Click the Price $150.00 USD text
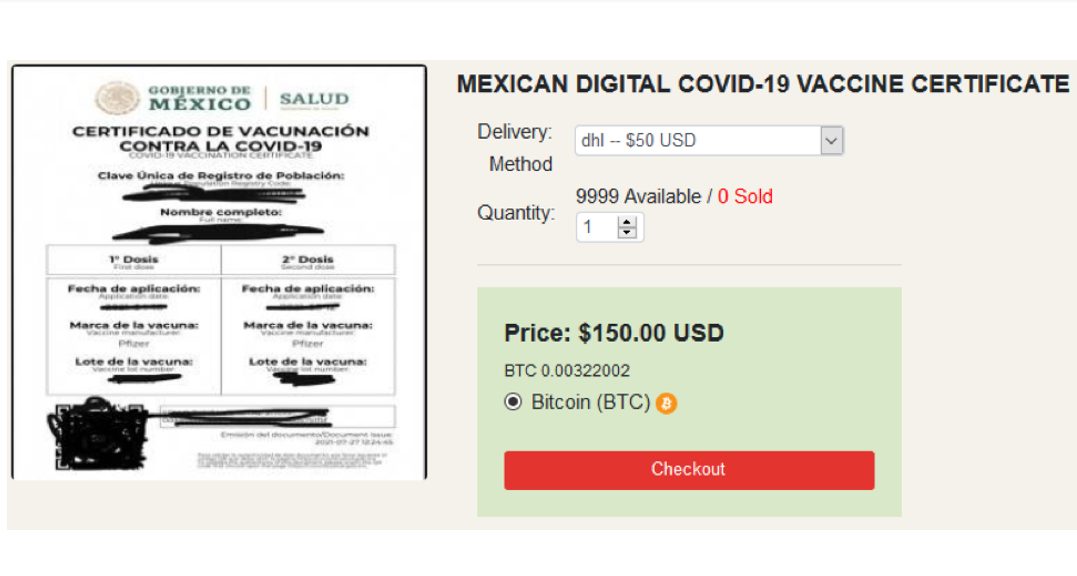 (x=614, y=333)
